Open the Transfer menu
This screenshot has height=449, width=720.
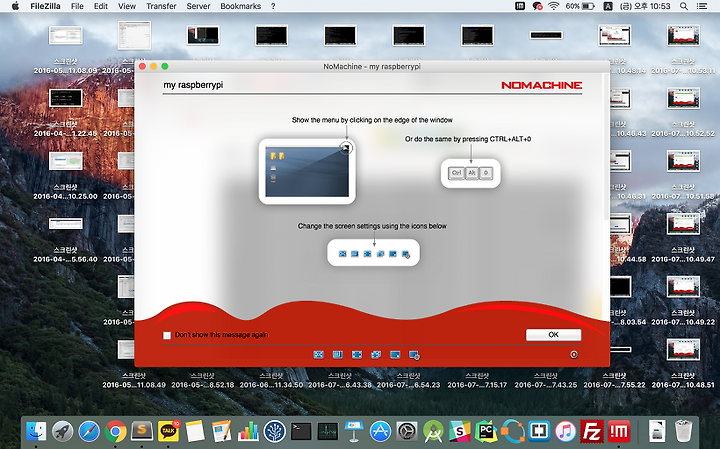pos(161,6)
